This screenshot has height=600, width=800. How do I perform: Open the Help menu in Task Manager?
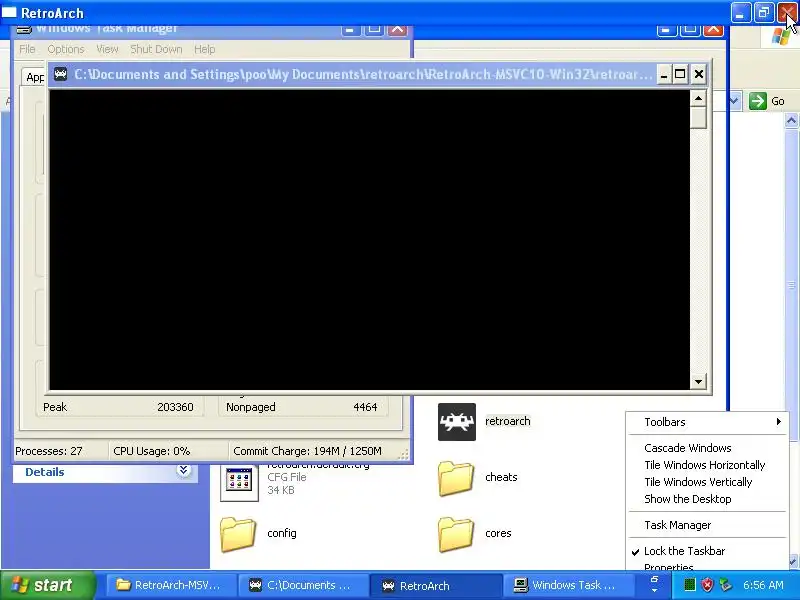205,49
